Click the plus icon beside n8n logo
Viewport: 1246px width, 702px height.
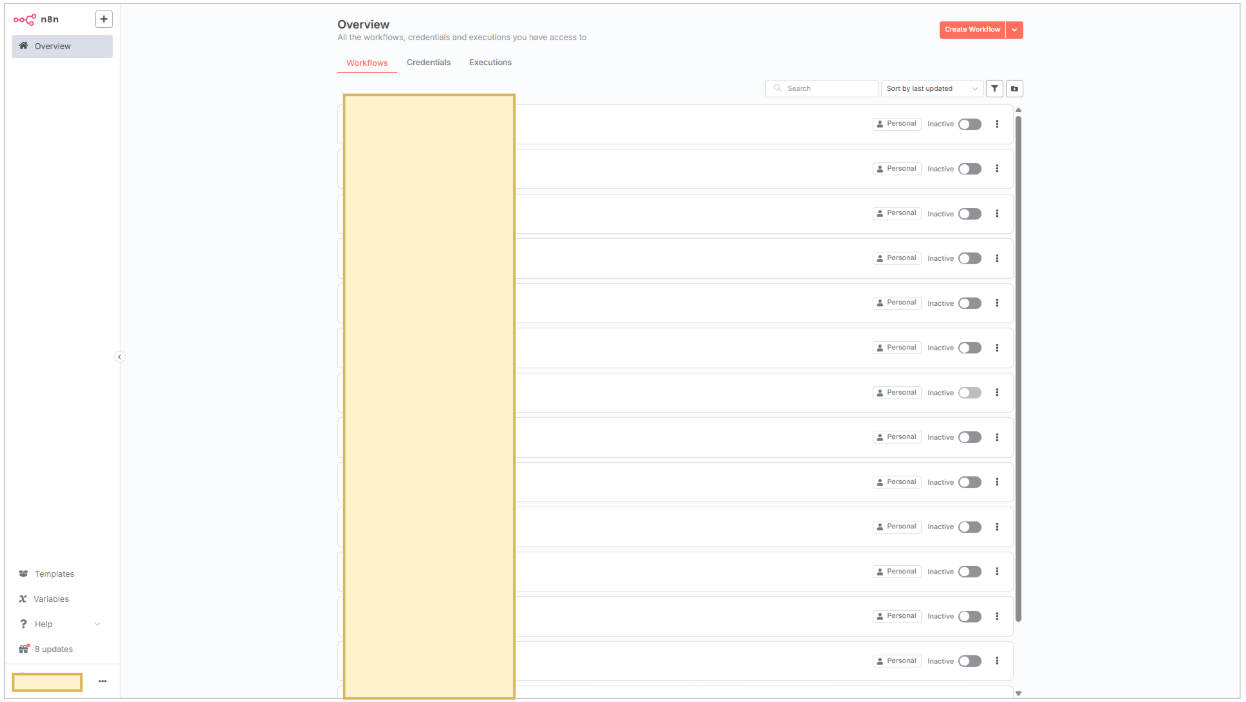tap(104, 19)
